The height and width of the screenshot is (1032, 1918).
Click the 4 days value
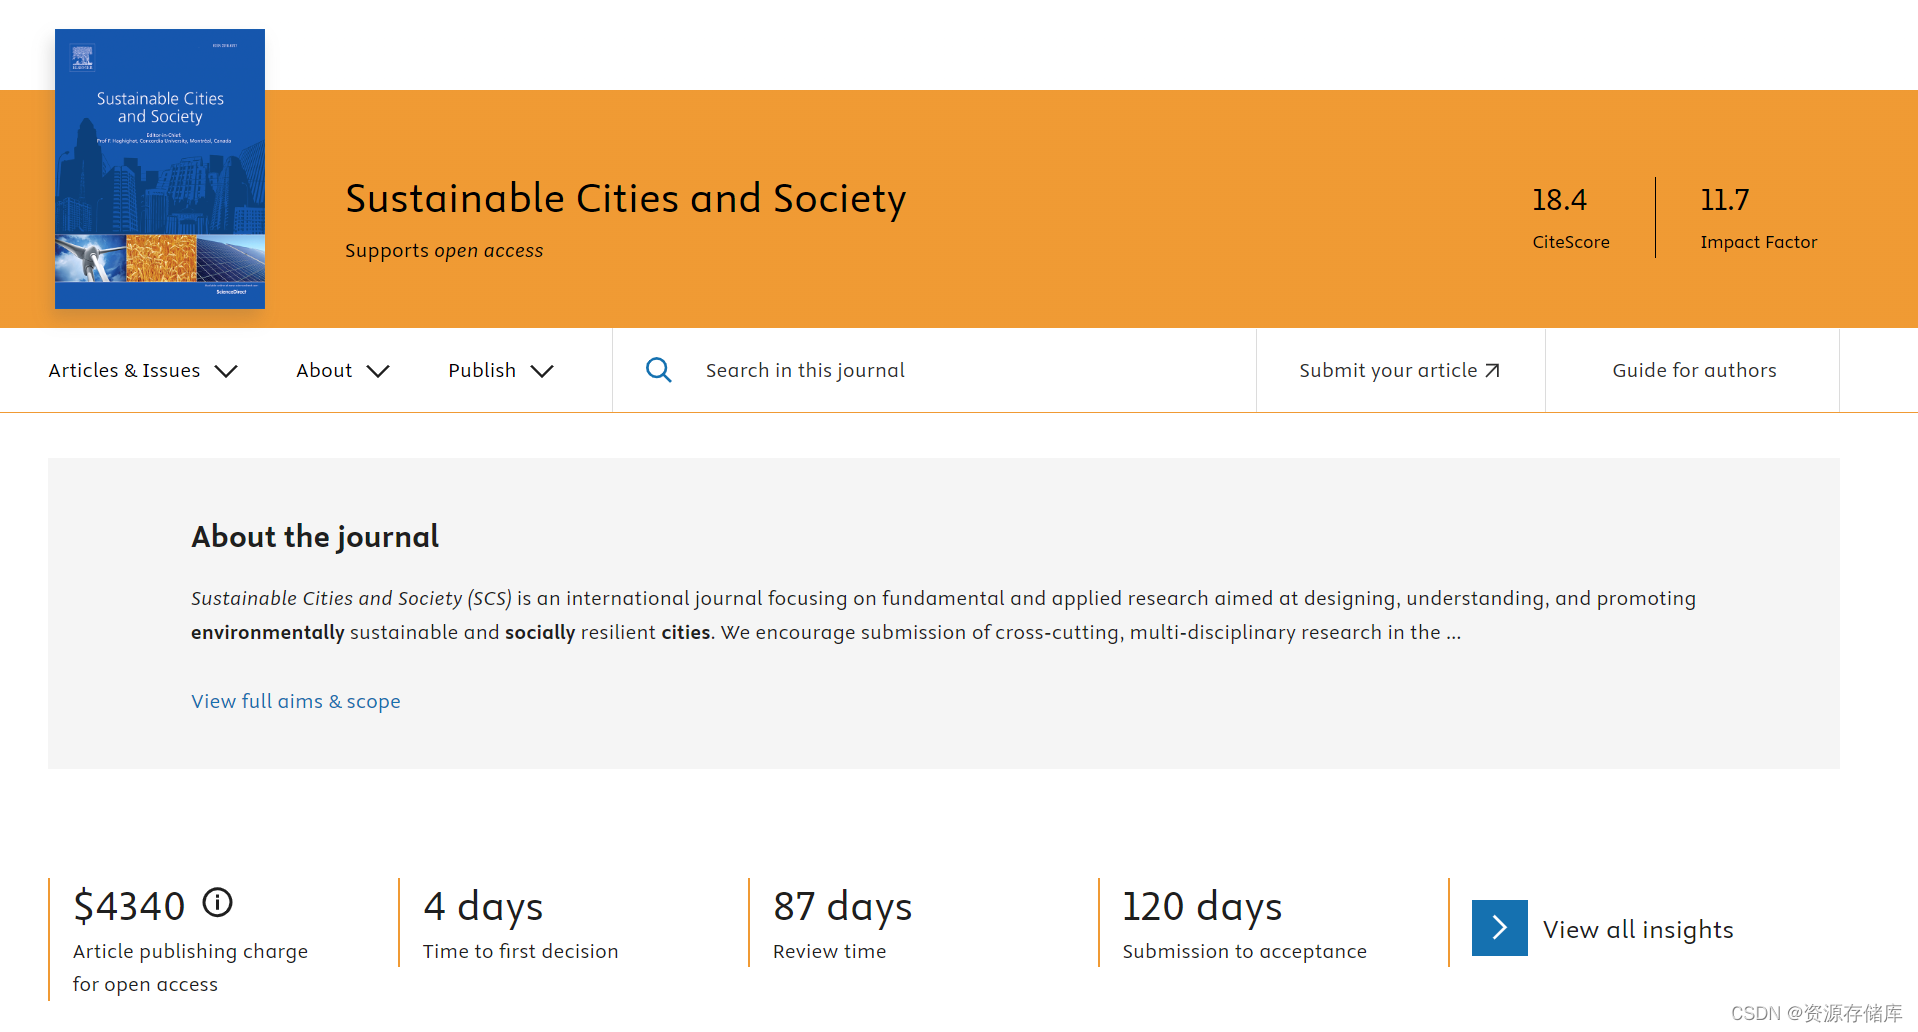coord(483,907)
